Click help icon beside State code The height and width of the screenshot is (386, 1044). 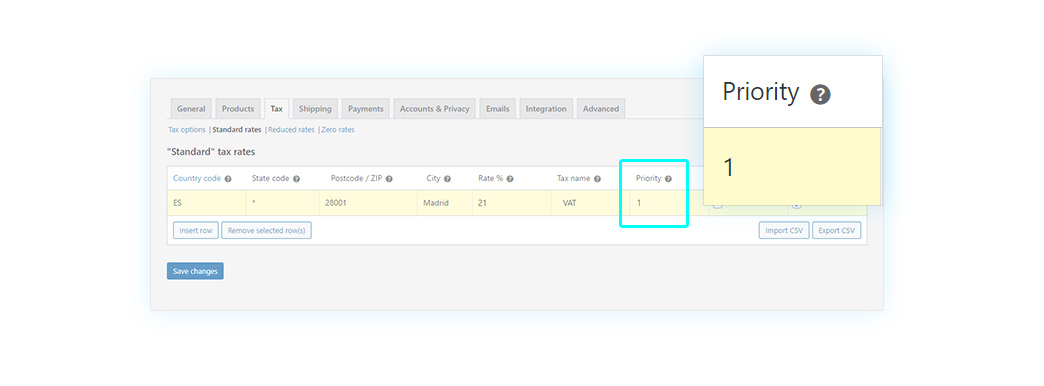click(x=296, y=179)
